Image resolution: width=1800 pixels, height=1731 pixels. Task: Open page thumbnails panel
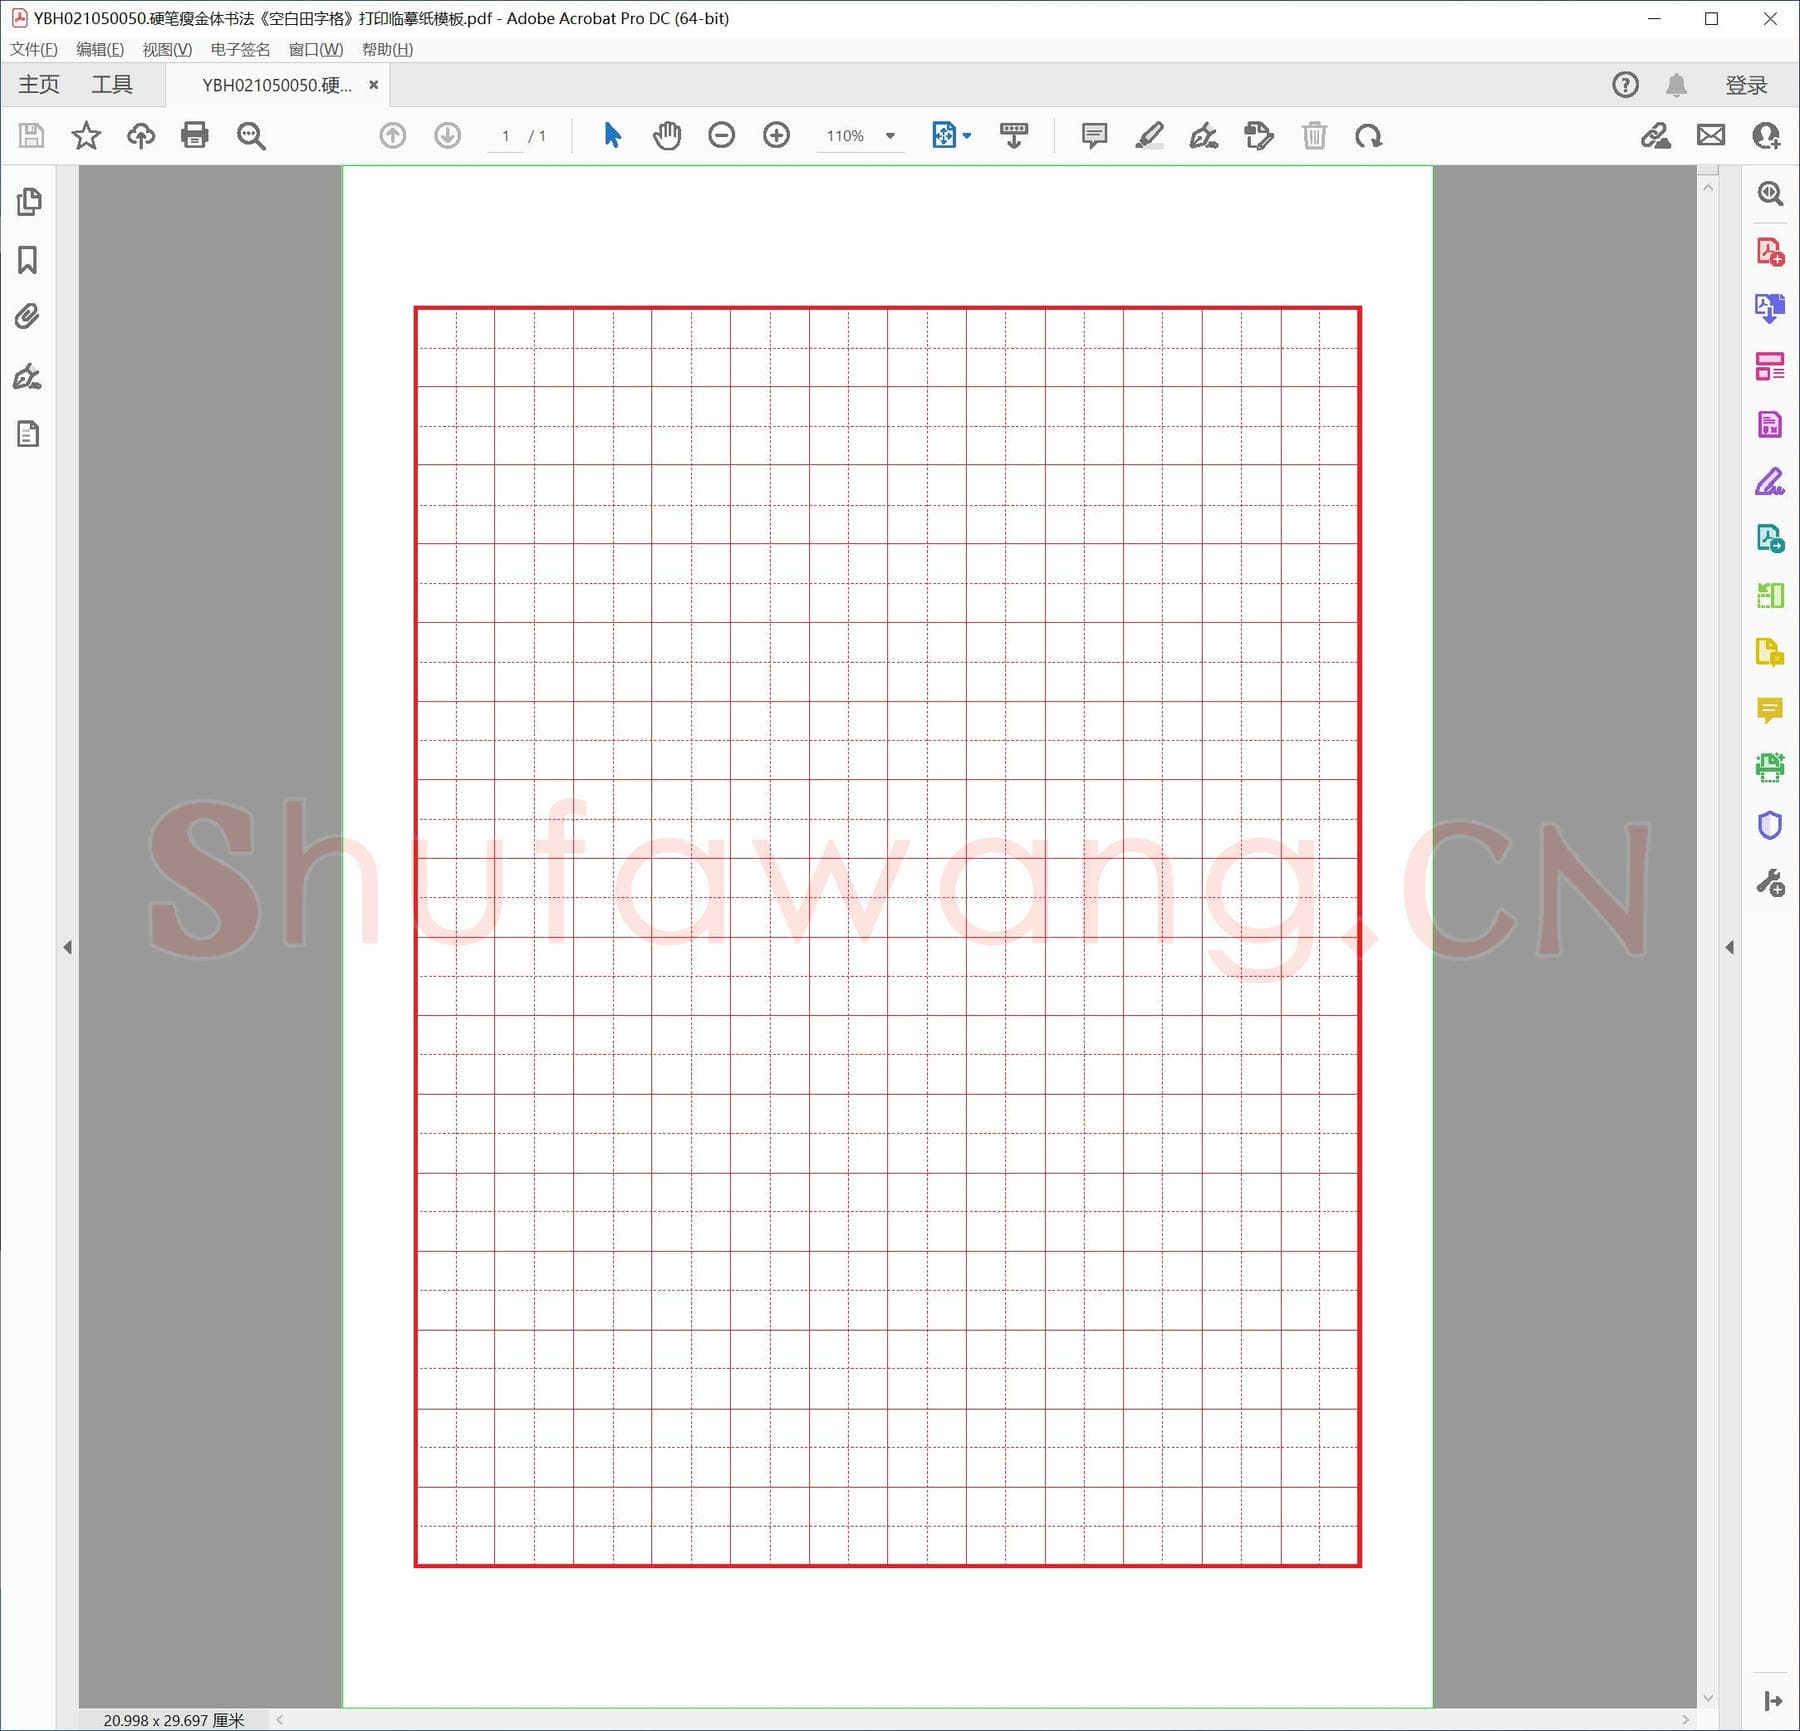coord(29,202)
